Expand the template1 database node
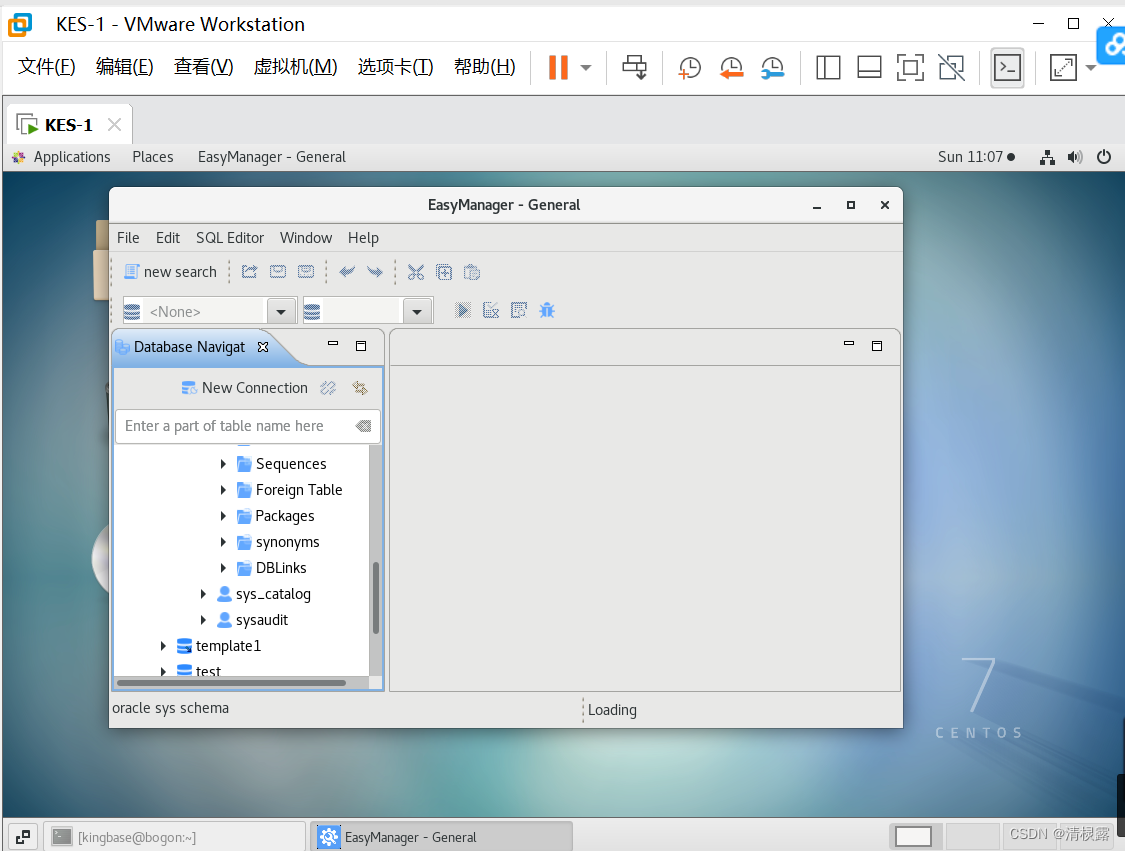 [163, 646]
